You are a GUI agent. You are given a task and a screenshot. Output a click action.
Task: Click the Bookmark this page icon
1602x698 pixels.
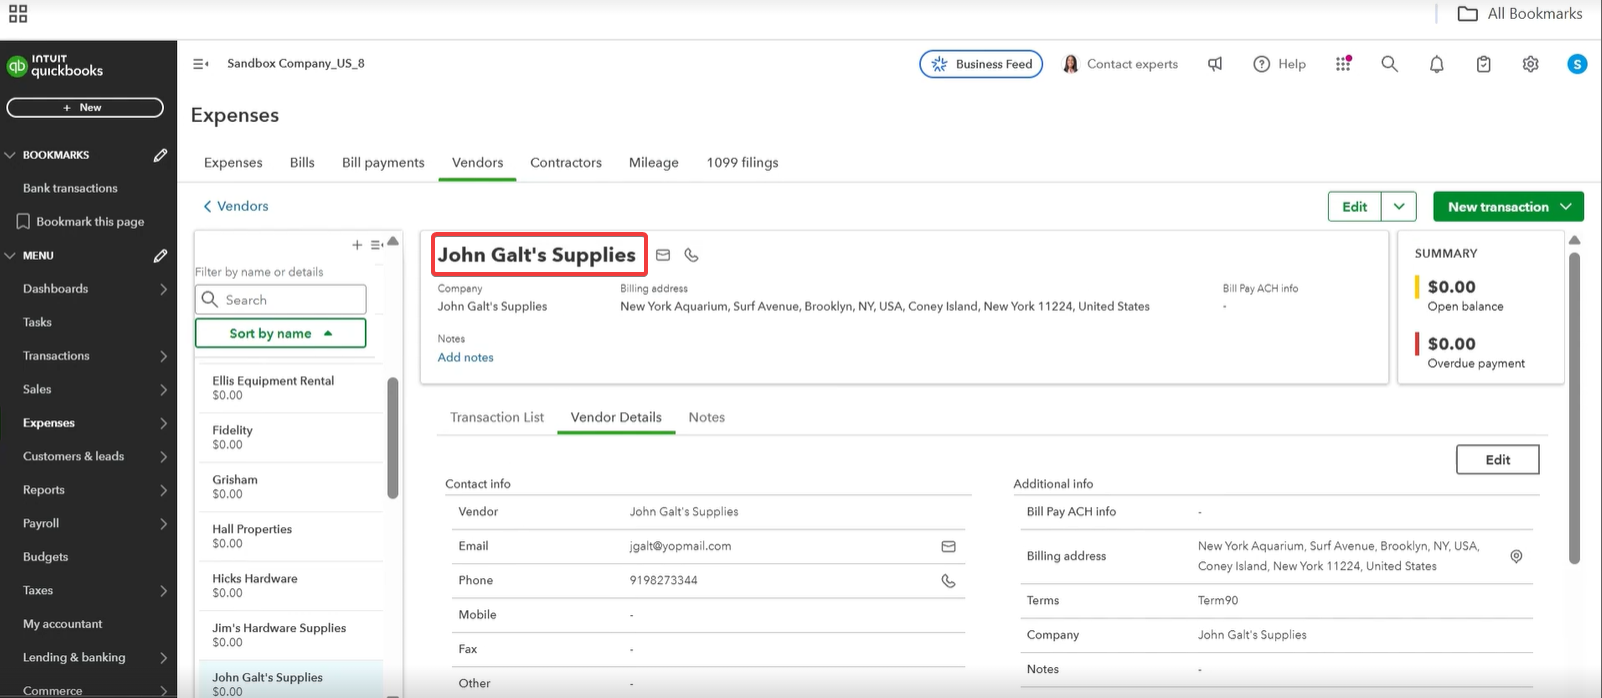pyautogui.click(x=22, y=221)
